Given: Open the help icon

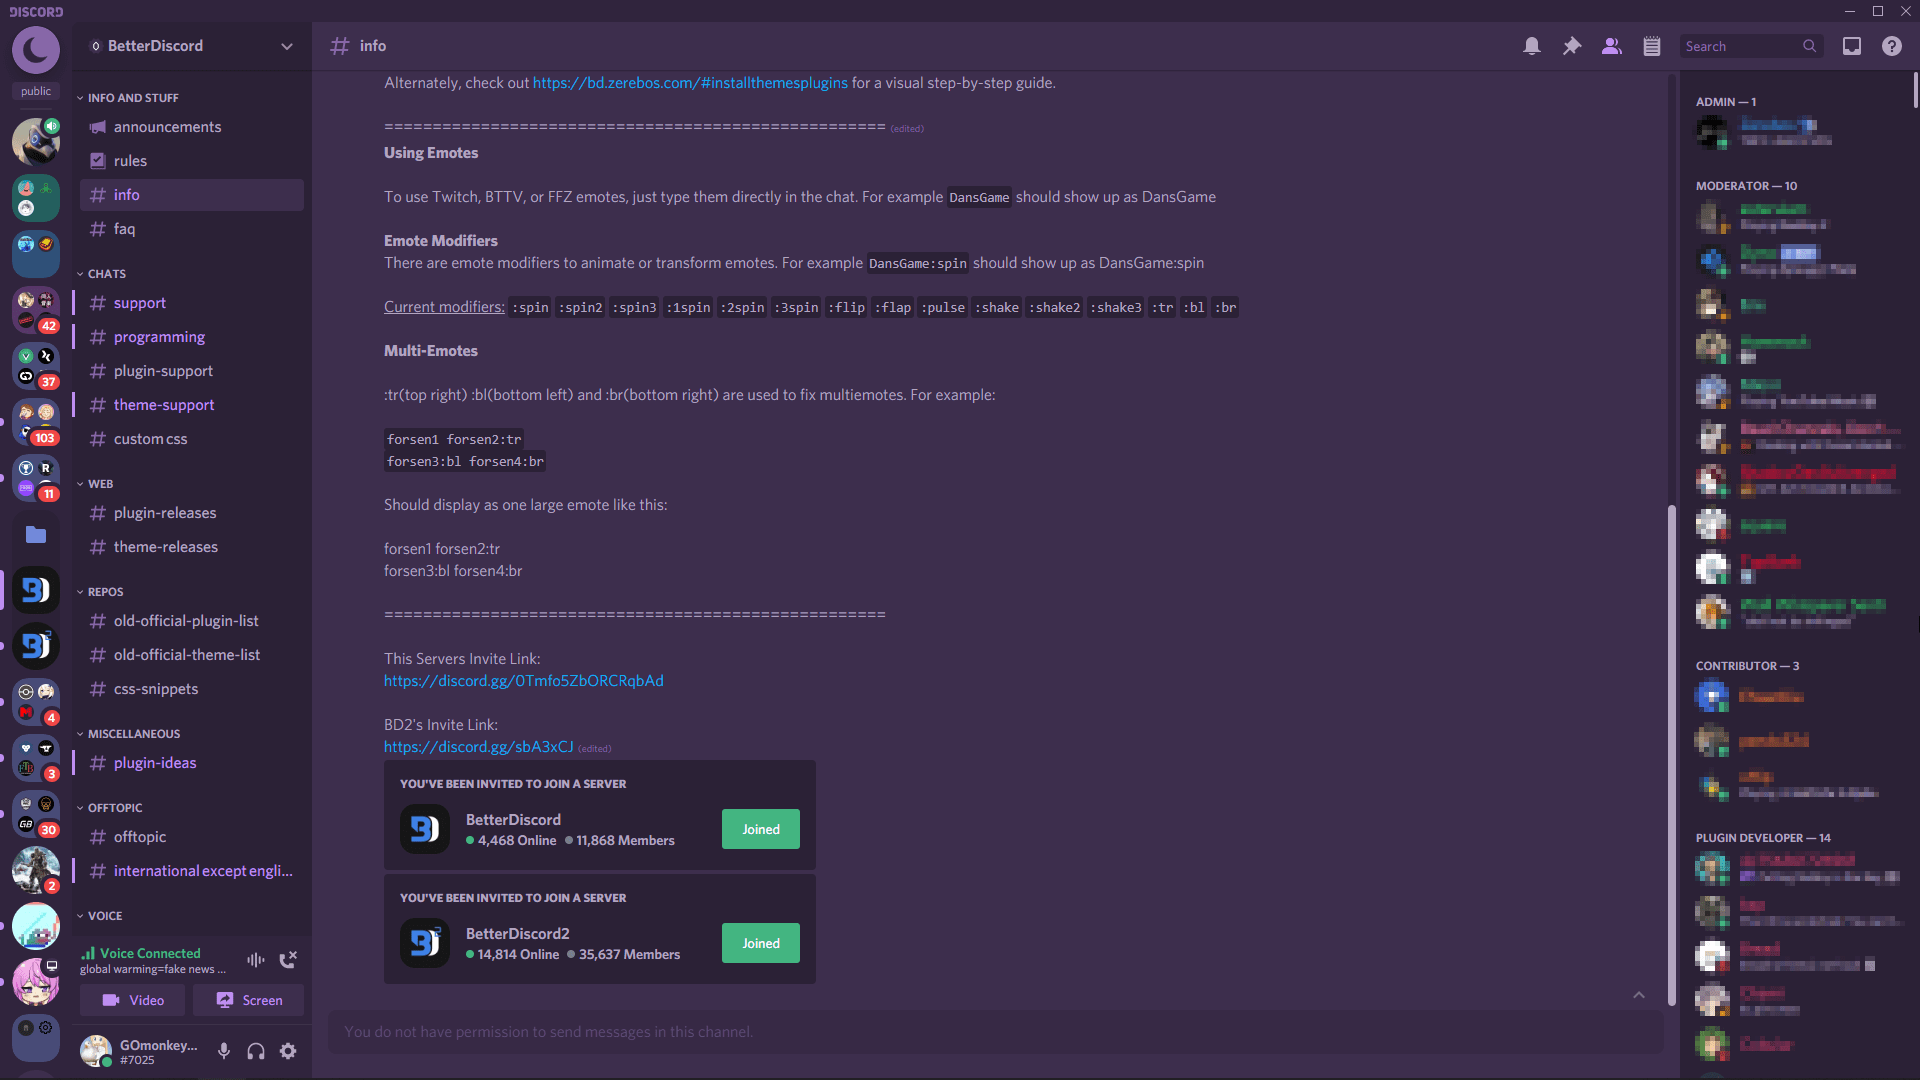Looking at the screenshot, I should (1891, 46).
